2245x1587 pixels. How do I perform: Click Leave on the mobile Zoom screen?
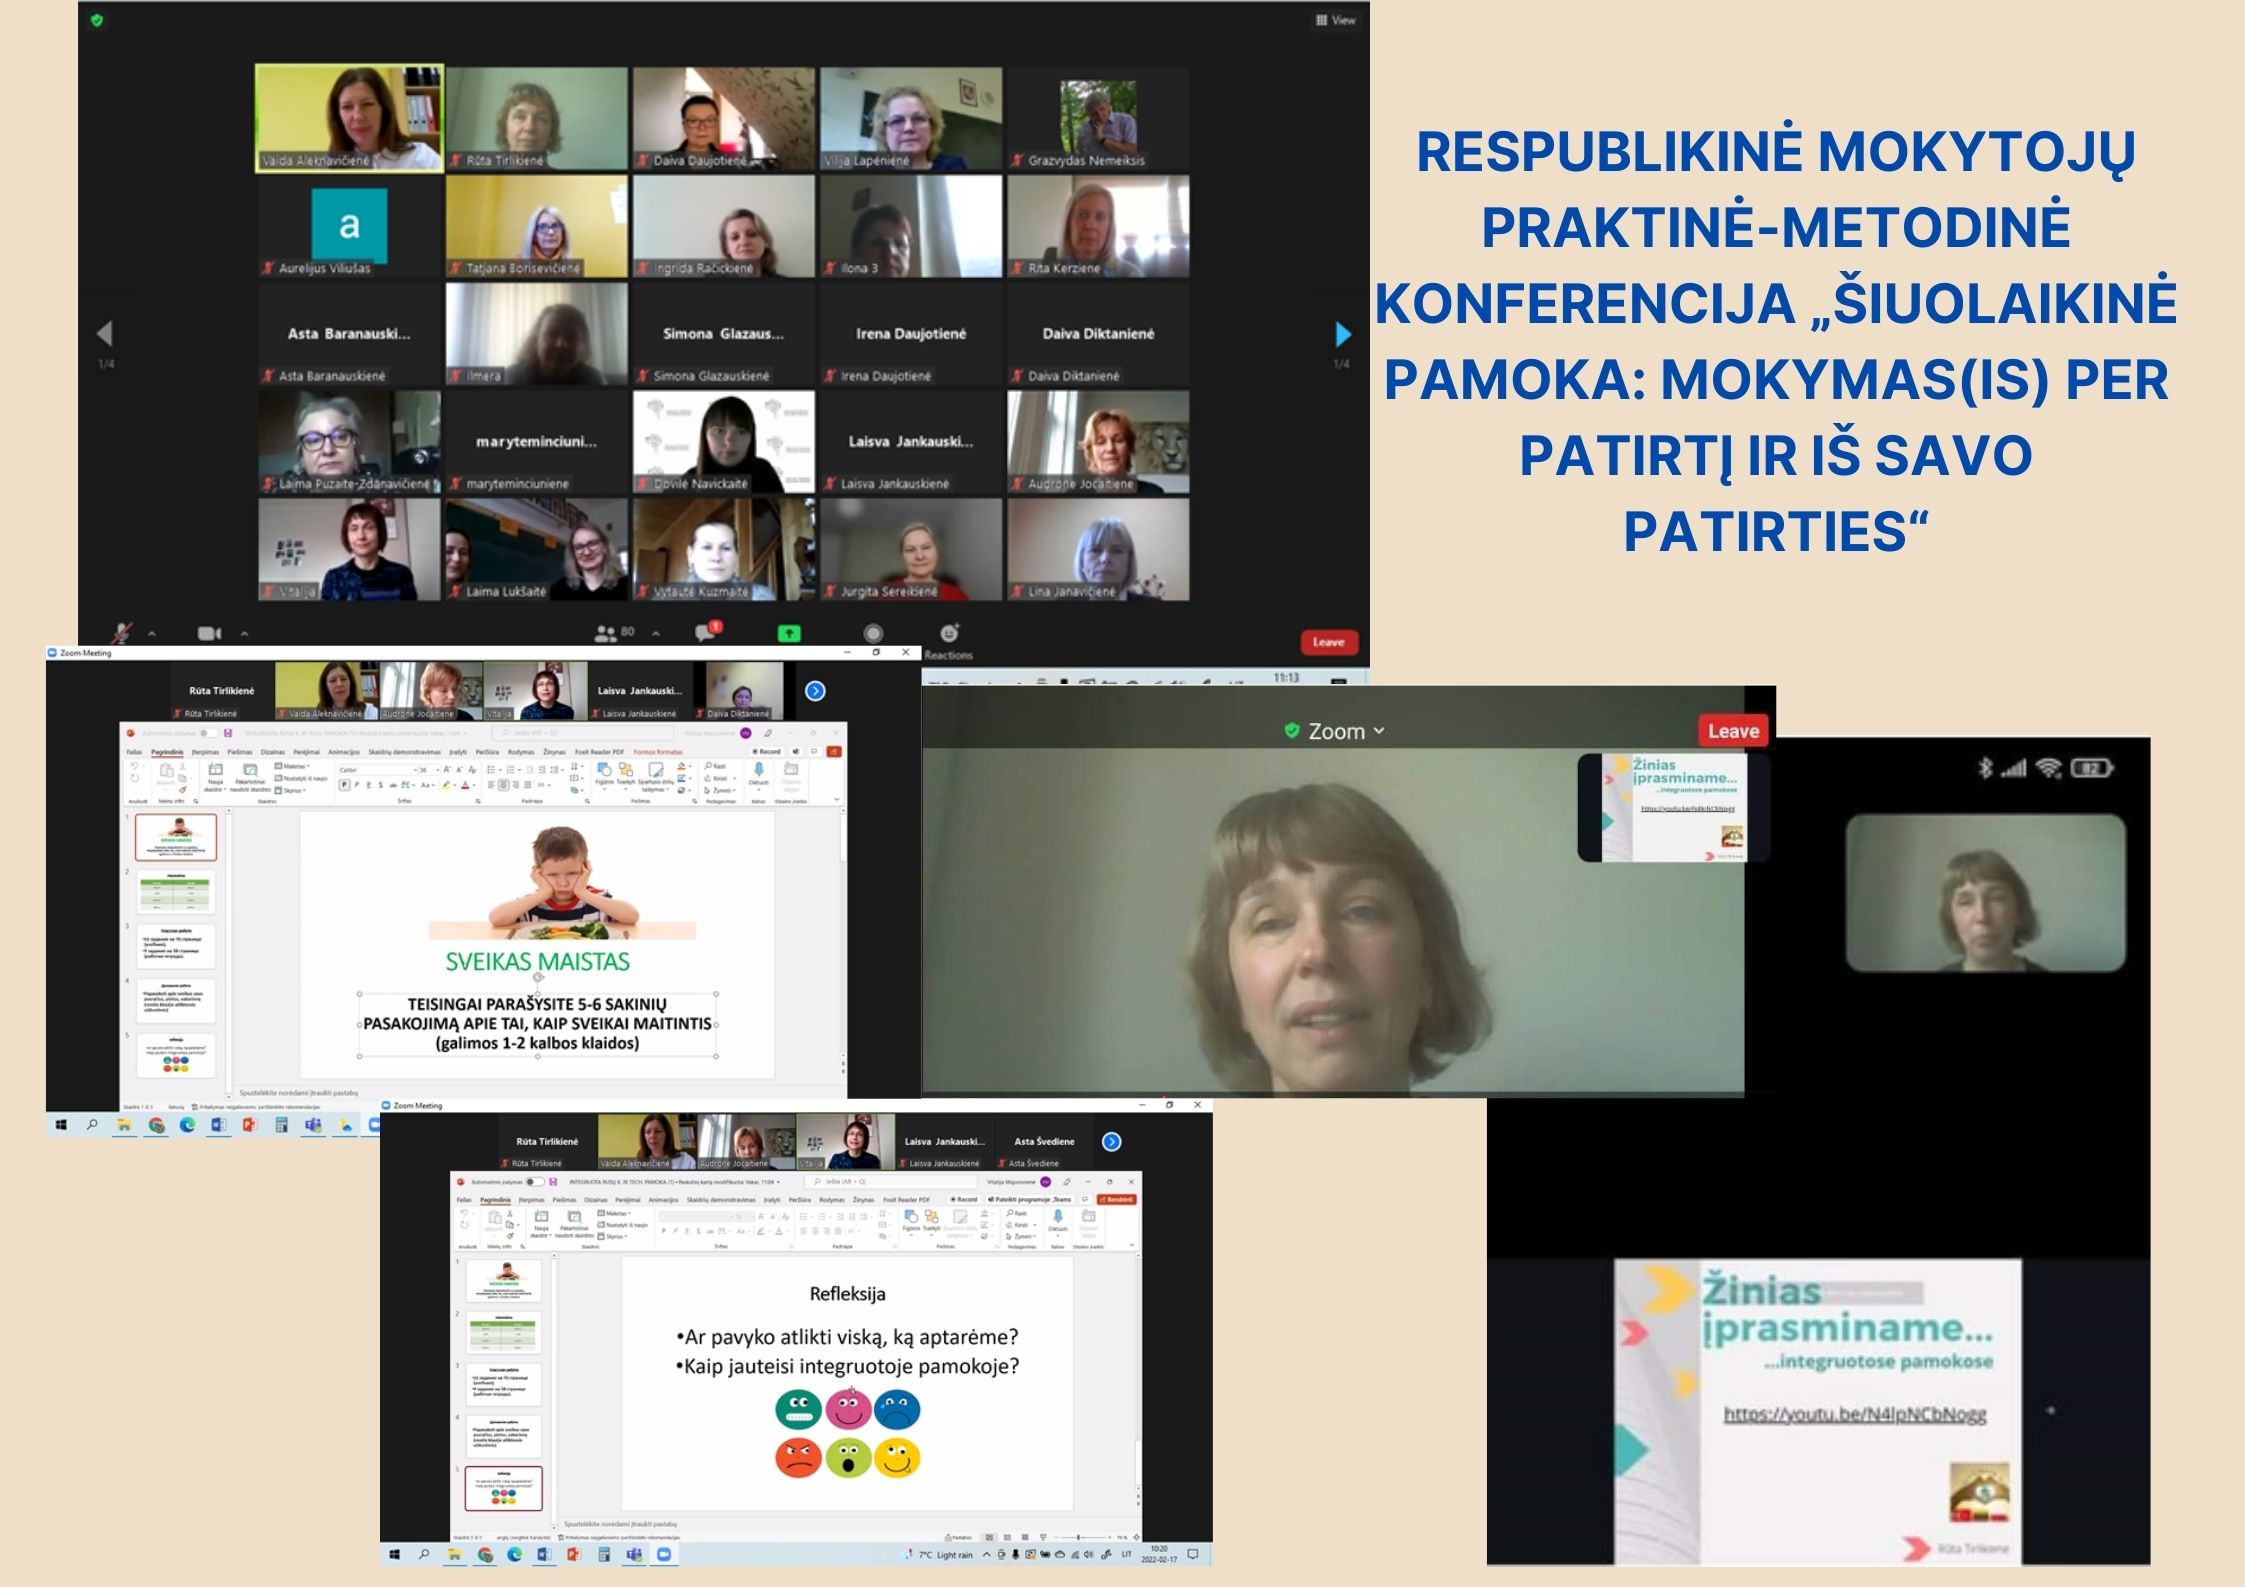pos(1733,731)
